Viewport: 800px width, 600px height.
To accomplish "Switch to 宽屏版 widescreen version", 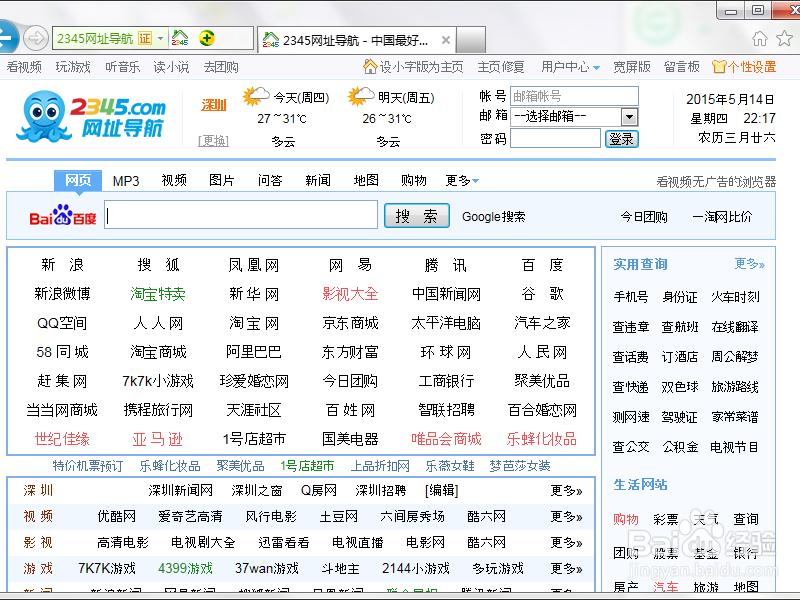I will [x=632, y=67].
